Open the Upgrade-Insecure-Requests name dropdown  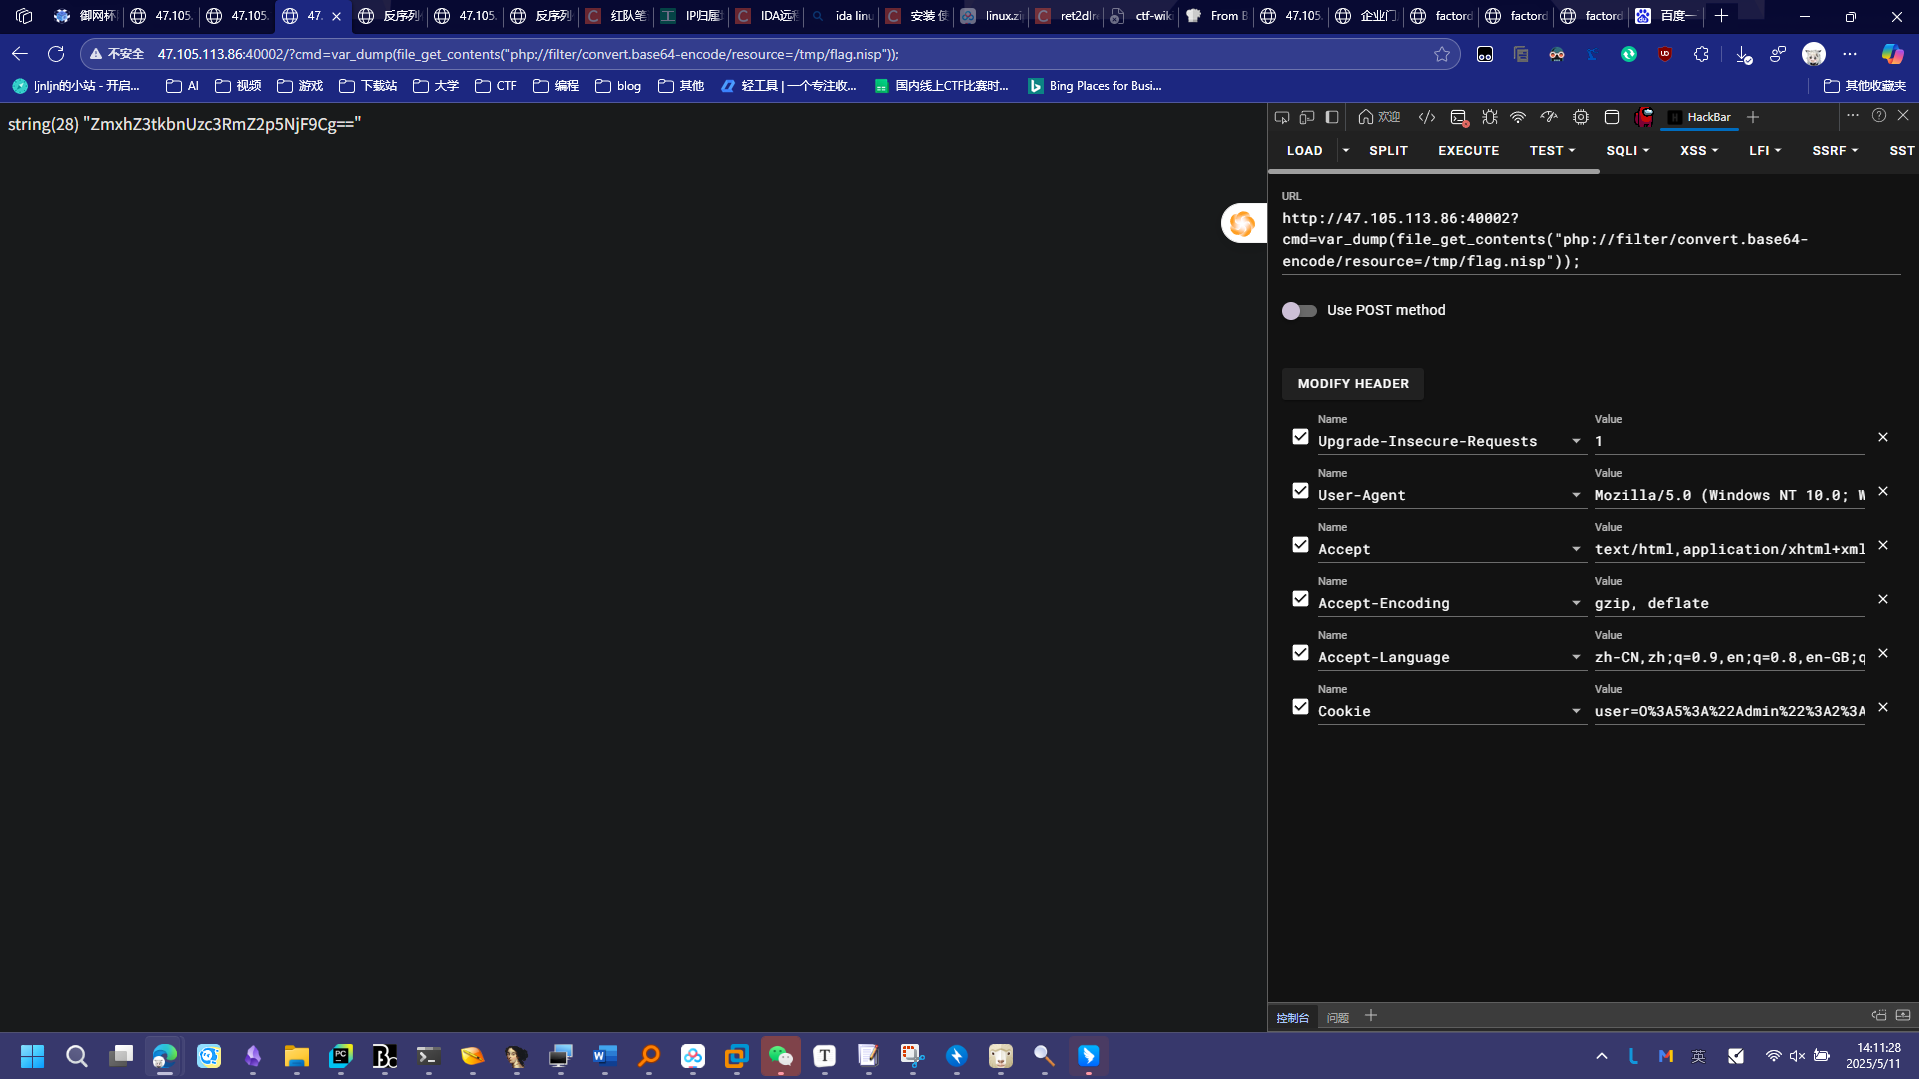(x=1576, y=441)
